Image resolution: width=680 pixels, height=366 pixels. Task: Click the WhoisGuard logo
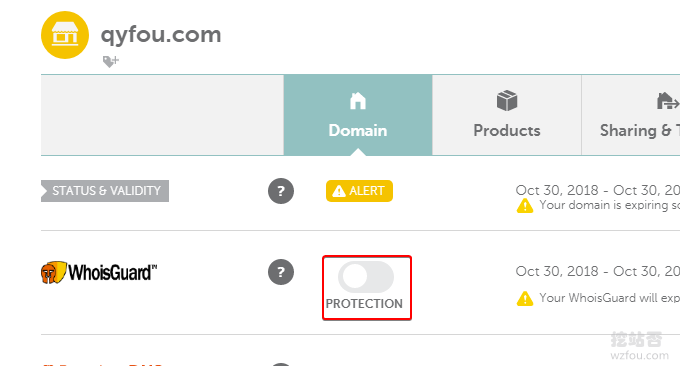point(99,272)
